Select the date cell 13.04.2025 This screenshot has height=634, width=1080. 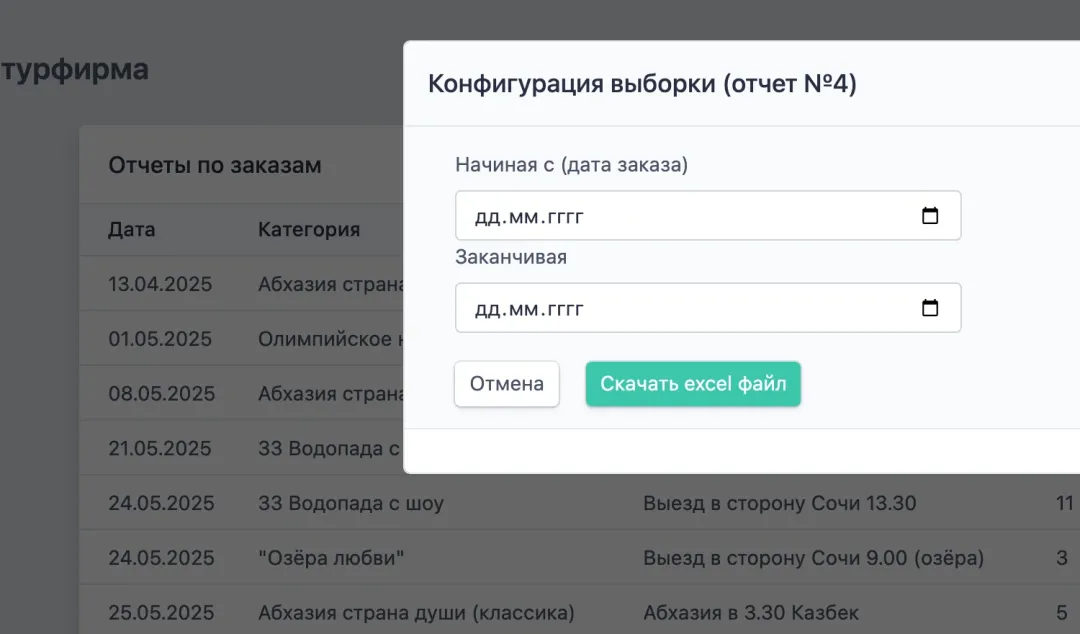[x=160, y=284]
